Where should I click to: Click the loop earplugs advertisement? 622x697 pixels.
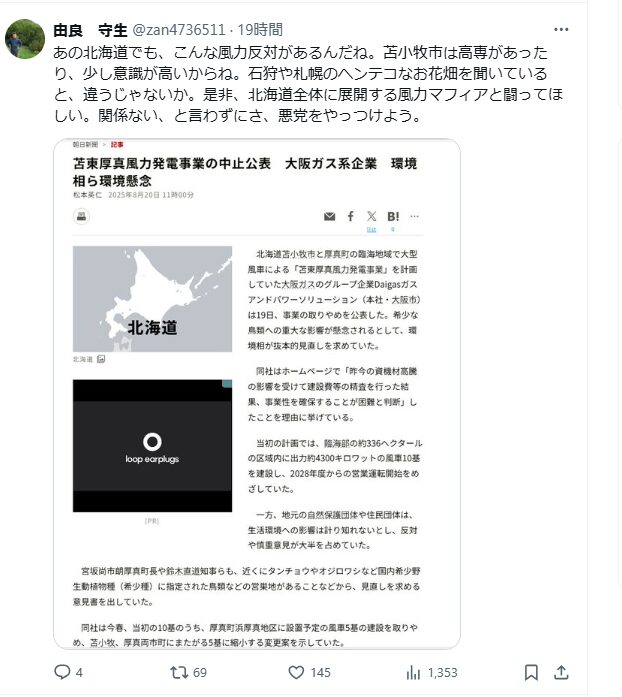[x=152, y=446]
